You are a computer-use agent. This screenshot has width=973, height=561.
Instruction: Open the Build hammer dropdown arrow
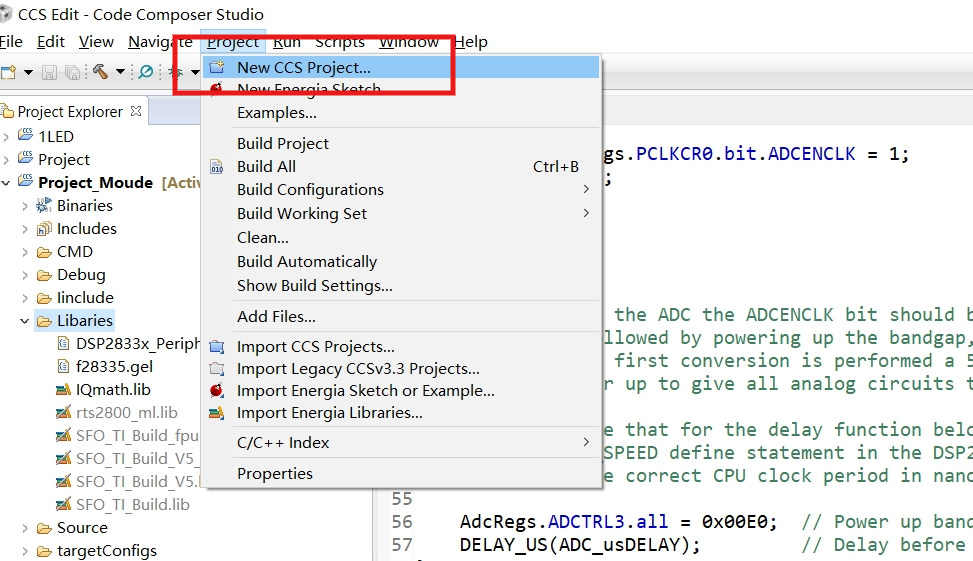(120, 72)
